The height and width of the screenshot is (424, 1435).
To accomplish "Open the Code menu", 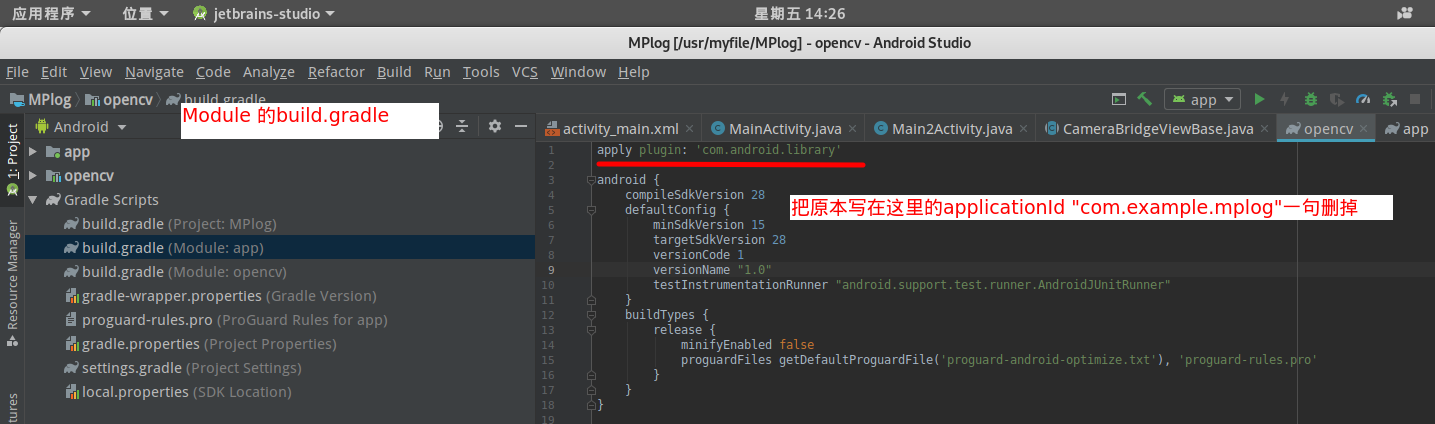I will [213, 72].
